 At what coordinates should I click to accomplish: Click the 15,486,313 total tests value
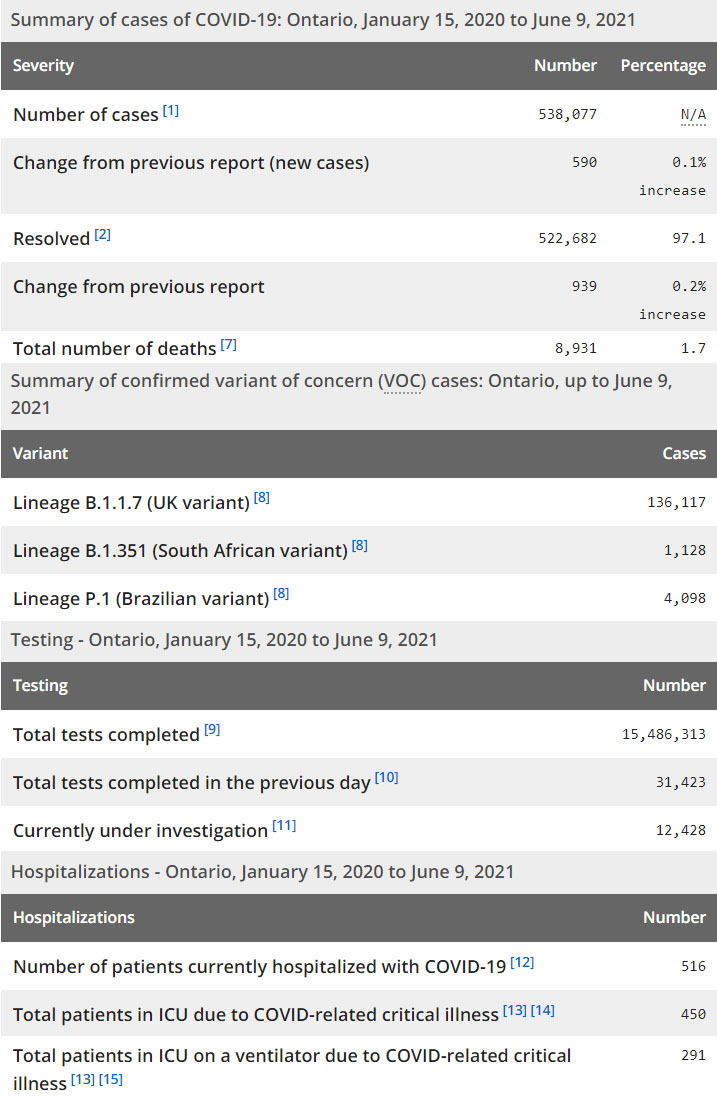coord(663,734)
